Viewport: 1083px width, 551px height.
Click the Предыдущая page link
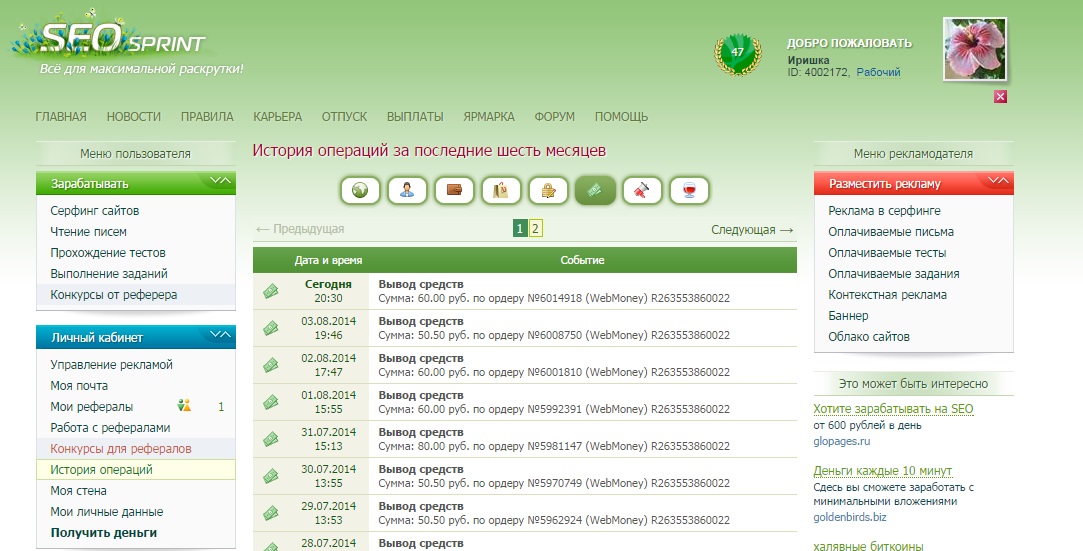point(300,229)
